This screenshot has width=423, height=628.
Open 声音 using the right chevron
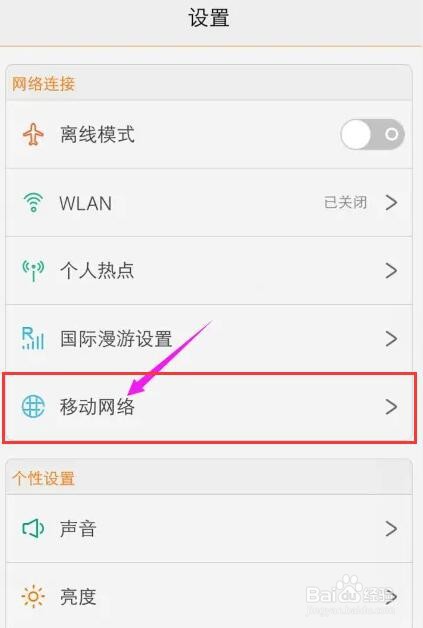(391, 529)
